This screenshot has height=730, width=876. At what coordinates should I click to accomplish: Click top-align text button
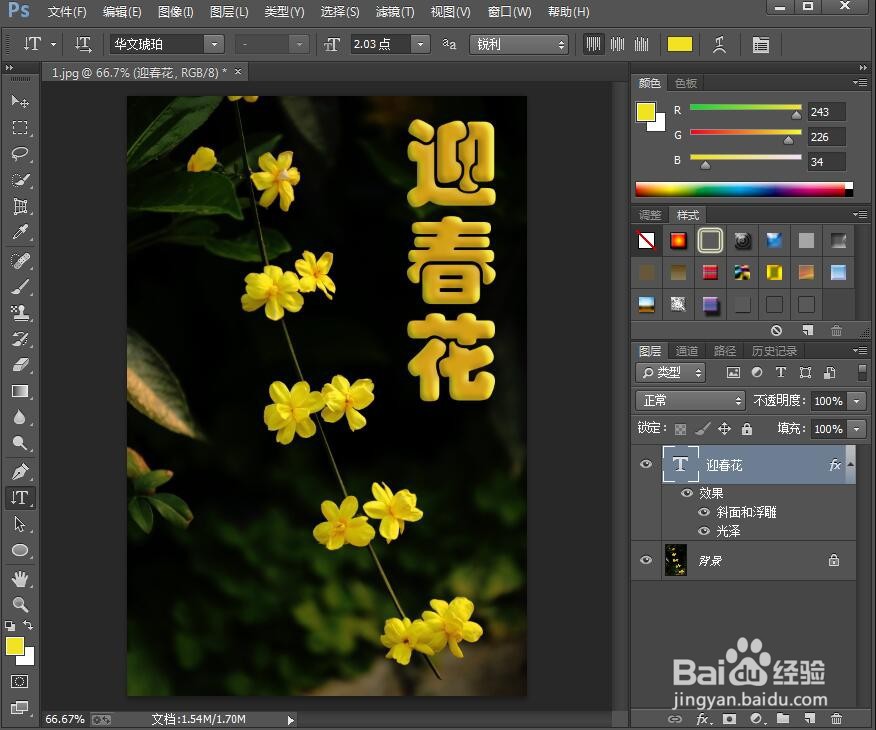pyautogui.click(x=593, y=44)
